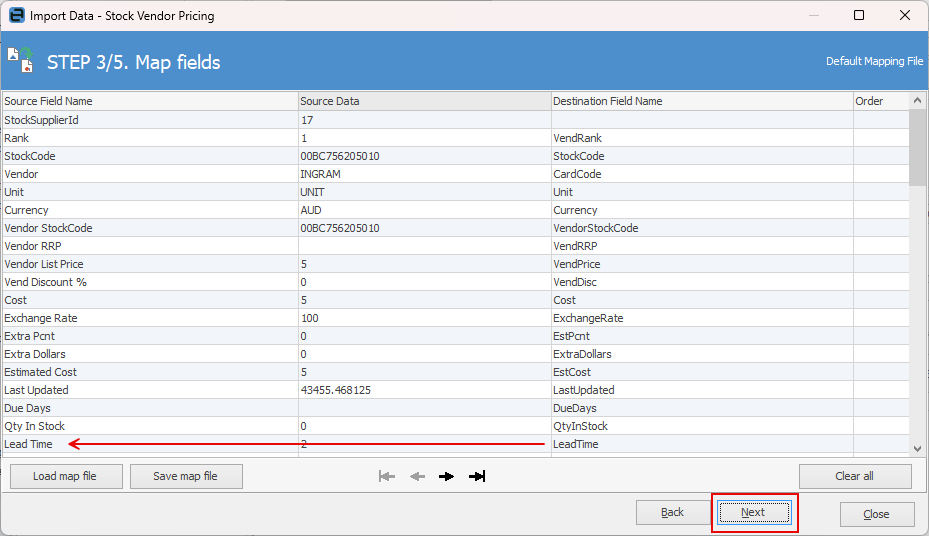Image resolution: width=929 pixels, height=536 pixels.
Task: Click the Destination Field Name column header
Action: pos(701,101)
